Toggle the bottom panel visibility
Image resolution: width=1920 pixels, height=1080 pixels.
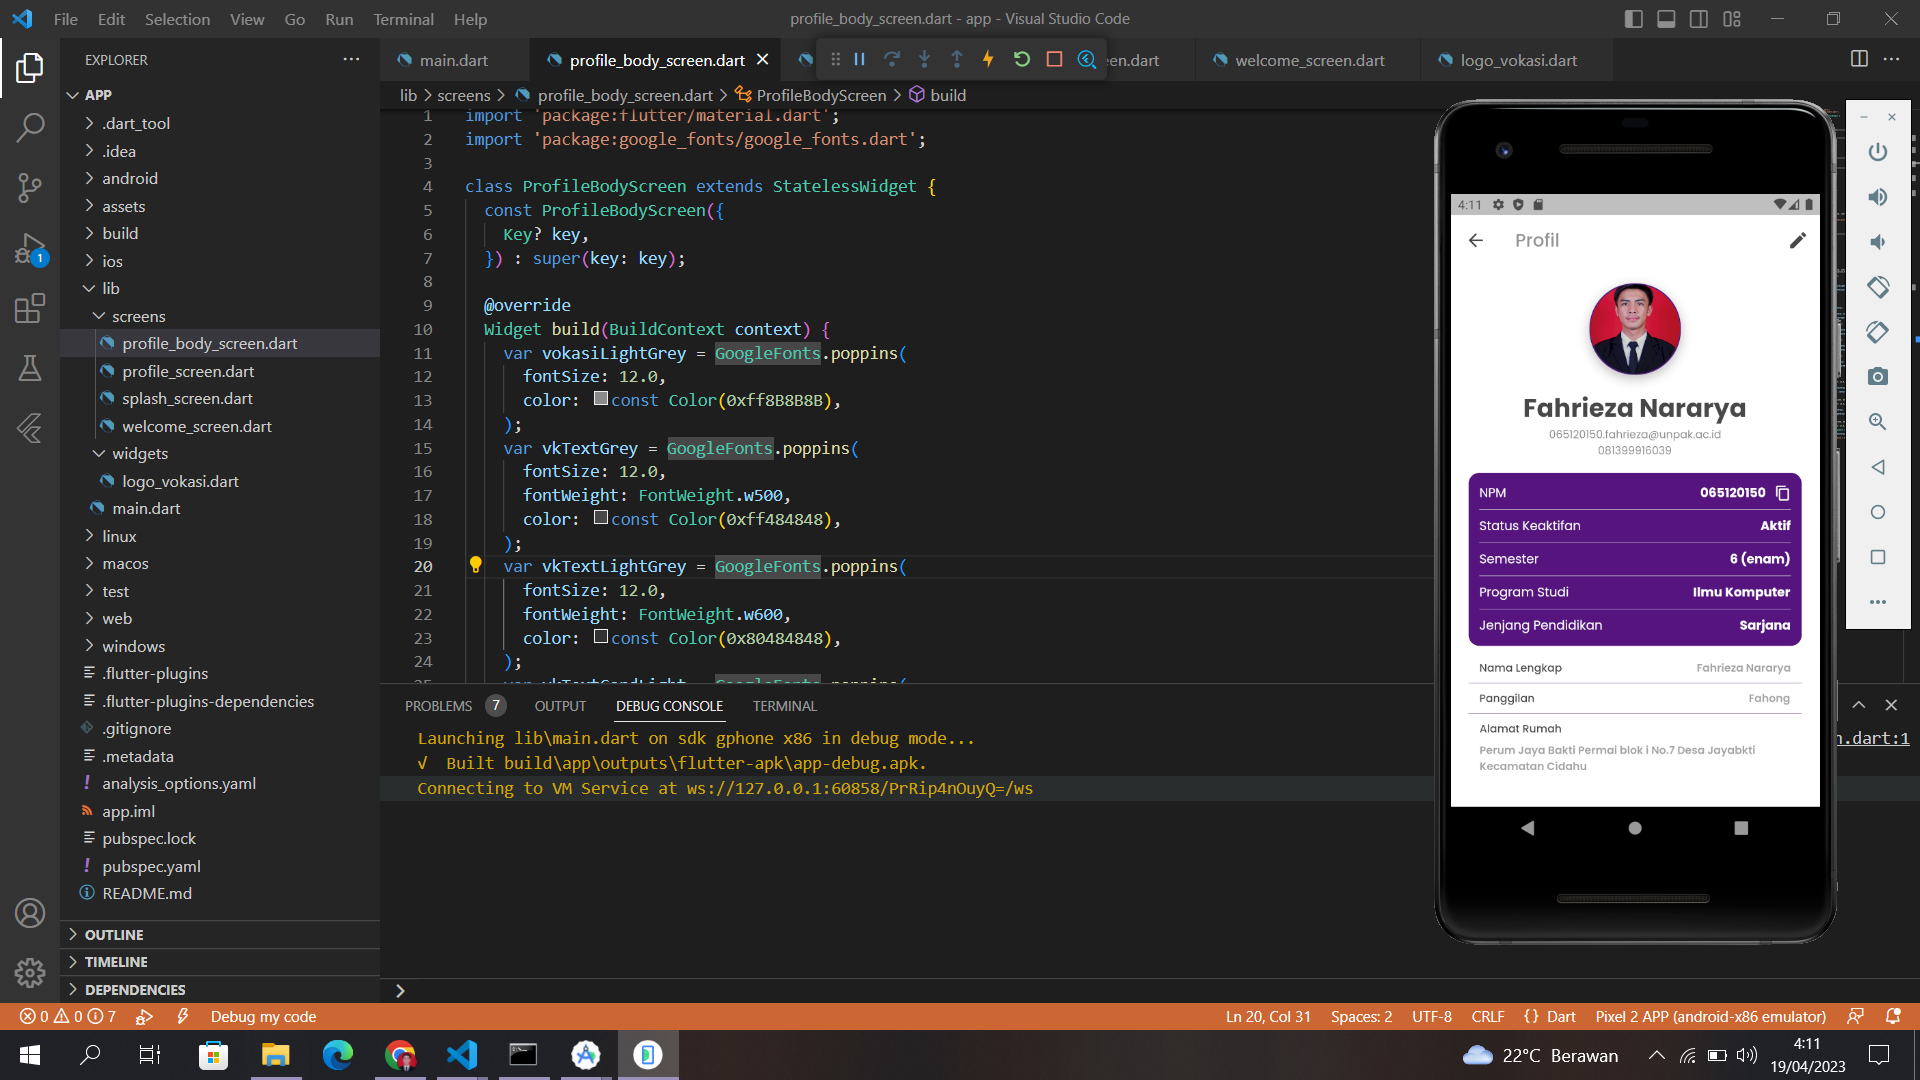click(x=1665, y=18)
